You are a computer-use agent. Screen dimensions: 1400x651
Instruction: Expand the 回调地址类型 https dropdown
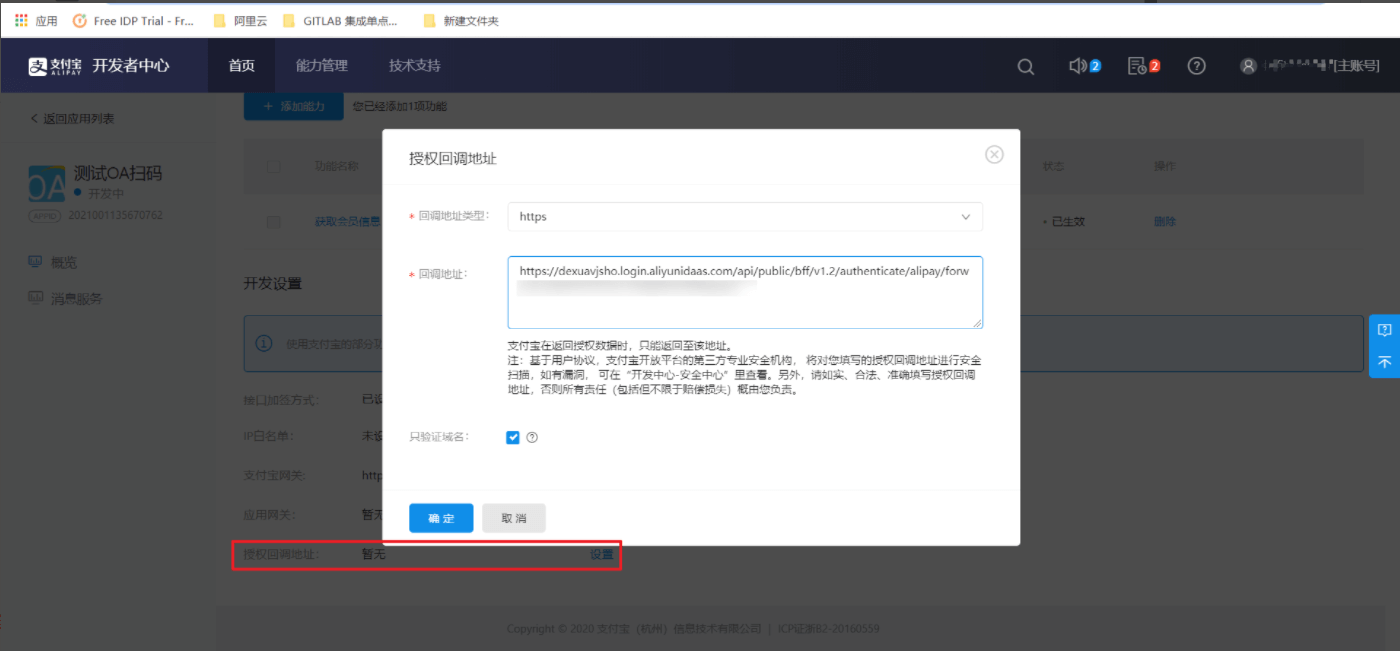tap(744, 217)
